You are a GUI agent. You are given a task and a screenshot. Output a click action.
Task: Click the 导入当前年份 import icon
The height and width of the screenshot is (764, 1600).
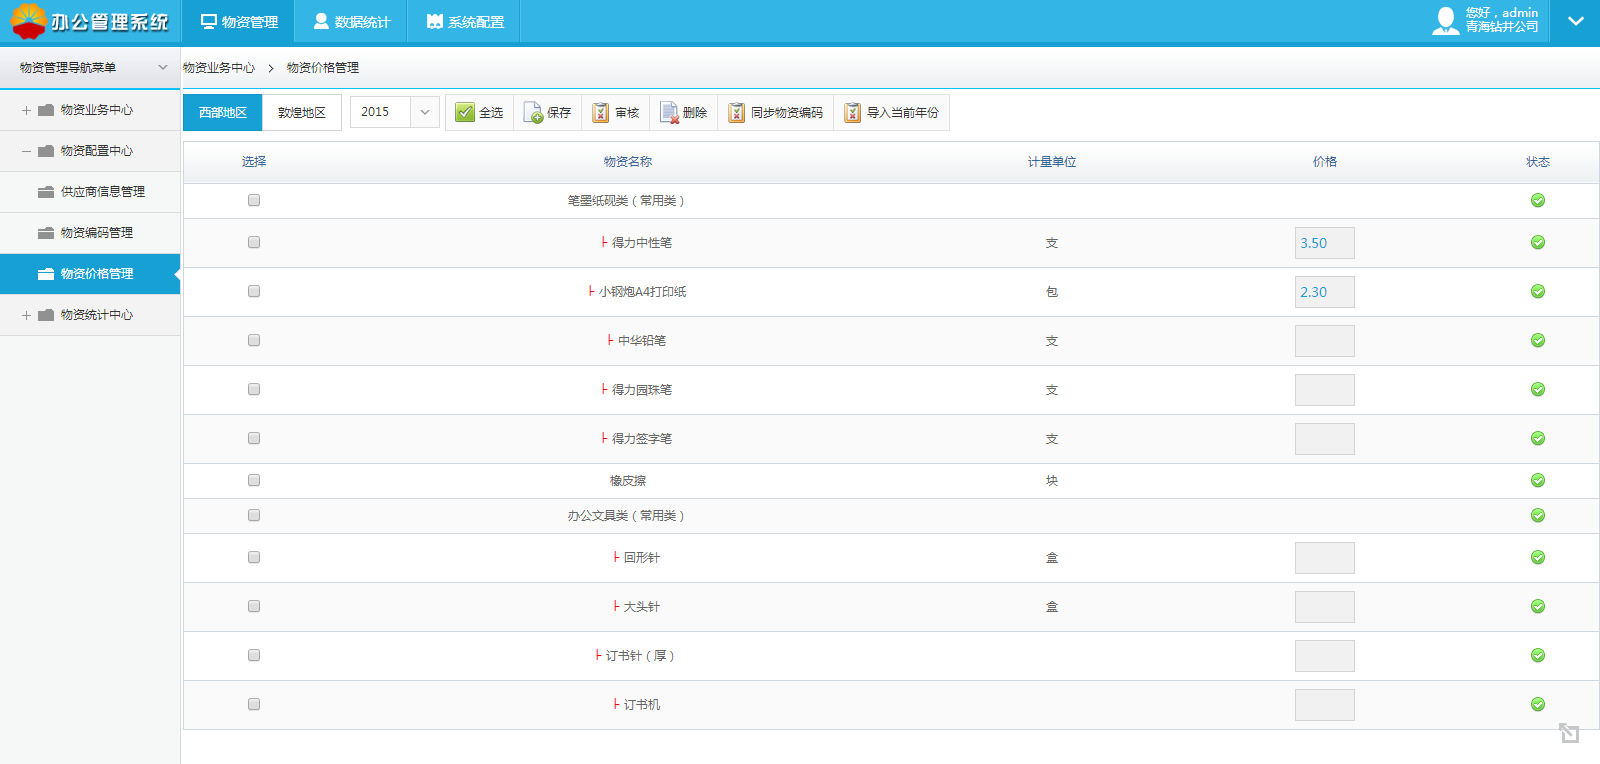[x=852, y=113]
